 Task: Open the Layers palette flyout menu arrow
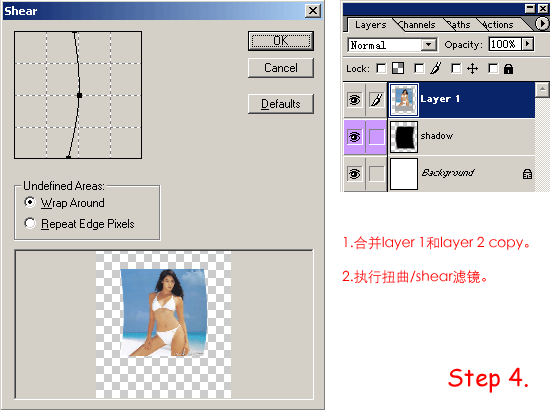click(542, 24)
